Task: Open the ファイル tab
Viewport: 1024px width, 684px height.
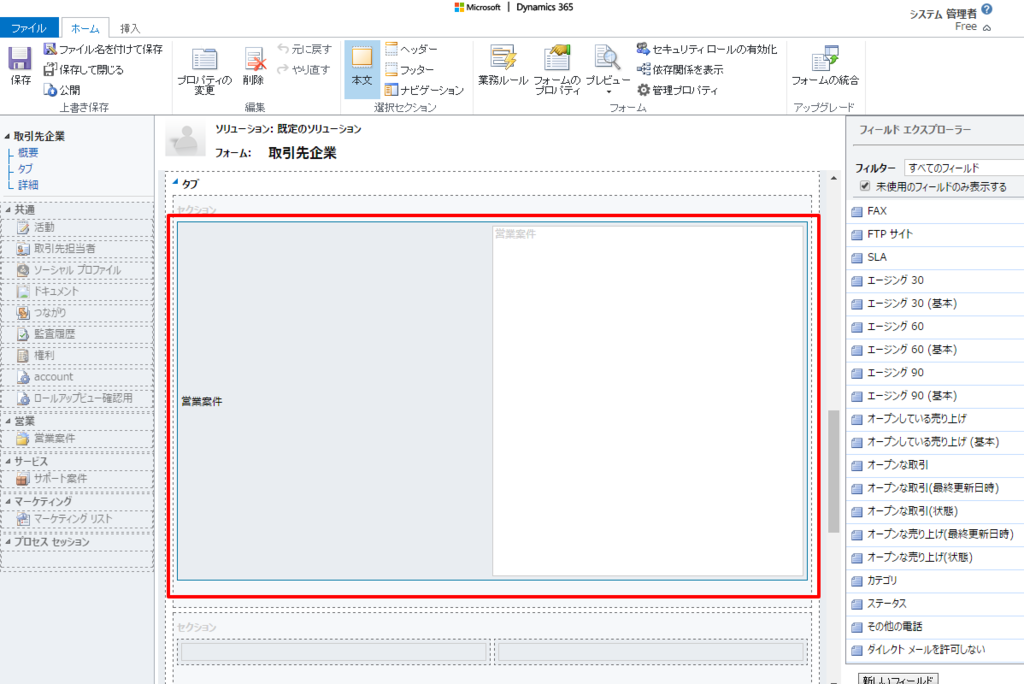Action: tap(29, 28)
